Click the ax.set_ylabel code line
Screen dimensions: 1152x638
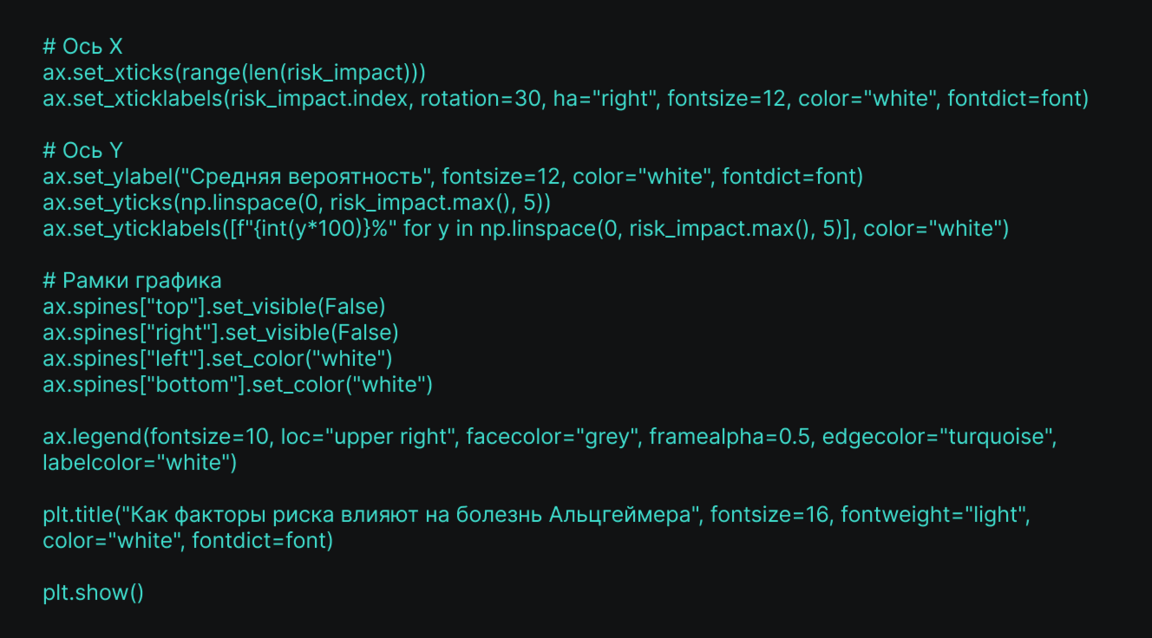[x=452, y=177]
